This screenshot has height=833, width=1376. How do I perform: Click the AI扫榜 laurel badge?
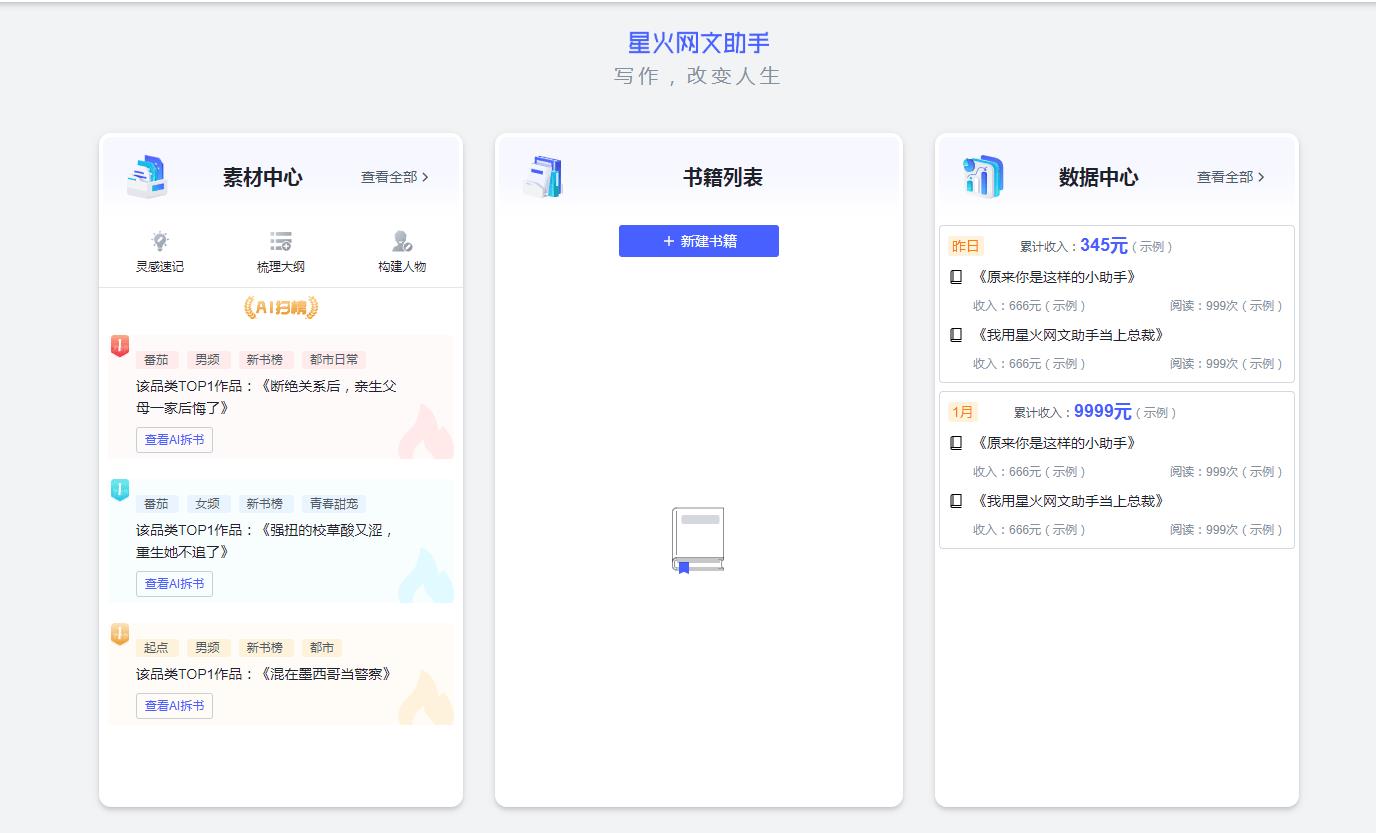coord(281,308)
